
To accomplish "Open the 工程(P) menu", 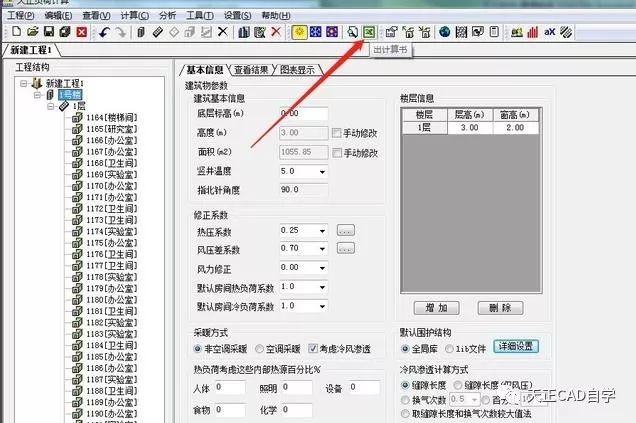I will click(x=21, y=15).
